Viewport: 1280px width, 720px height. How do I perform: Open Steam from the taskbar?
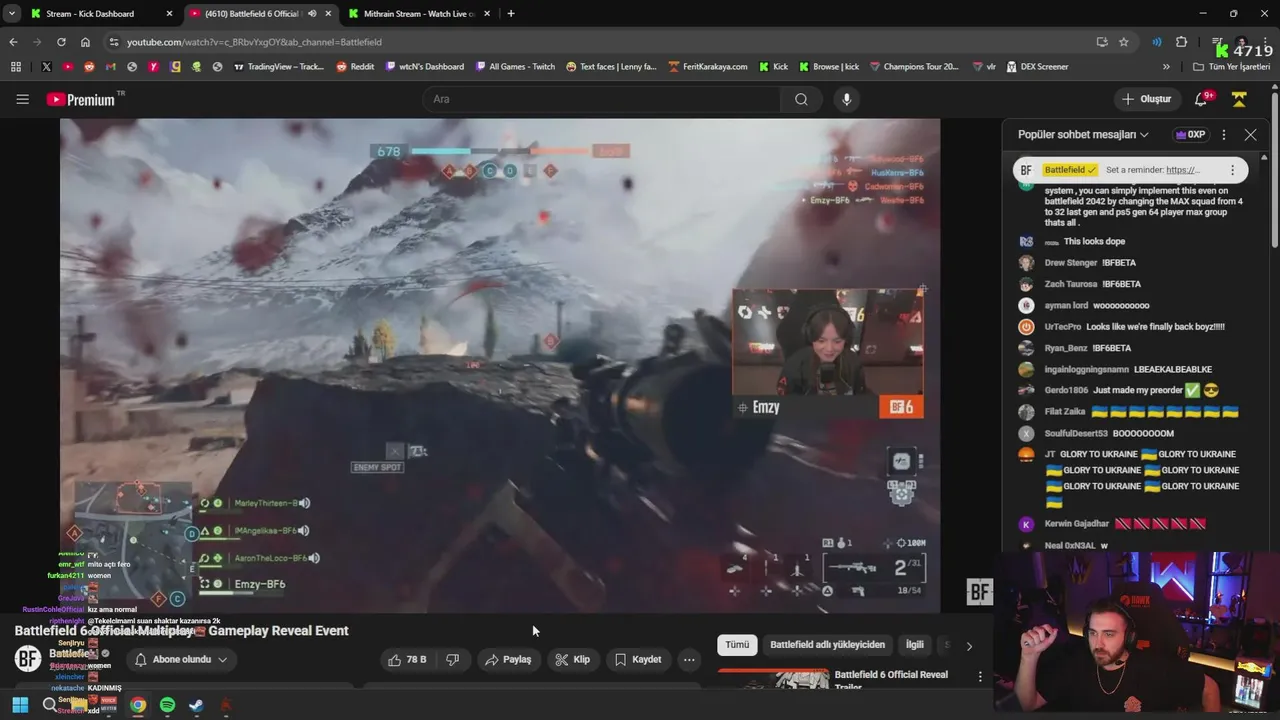click(196, 705)
